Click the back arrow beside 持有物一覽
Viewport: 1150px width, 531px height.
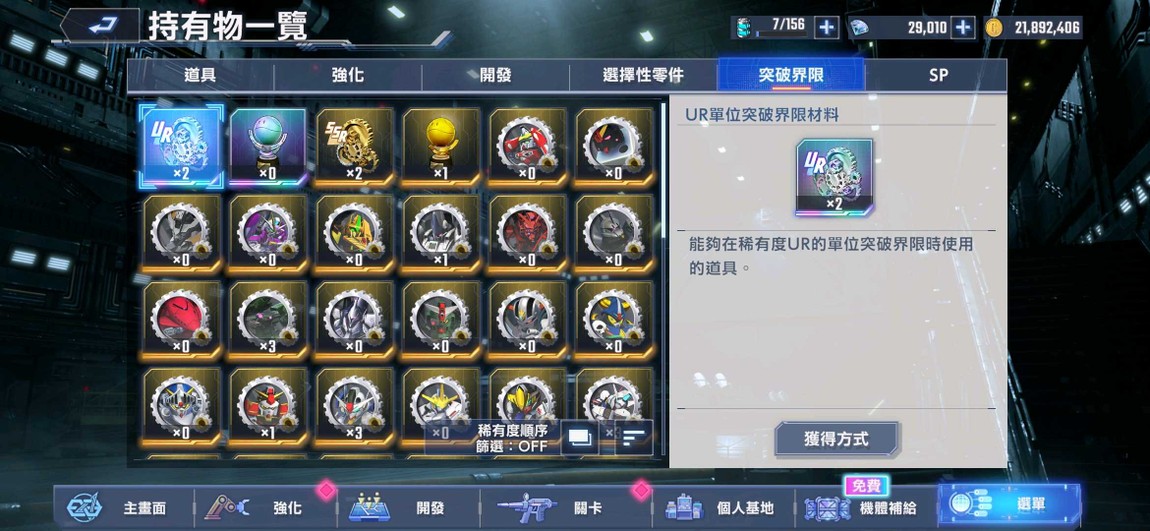100,26
